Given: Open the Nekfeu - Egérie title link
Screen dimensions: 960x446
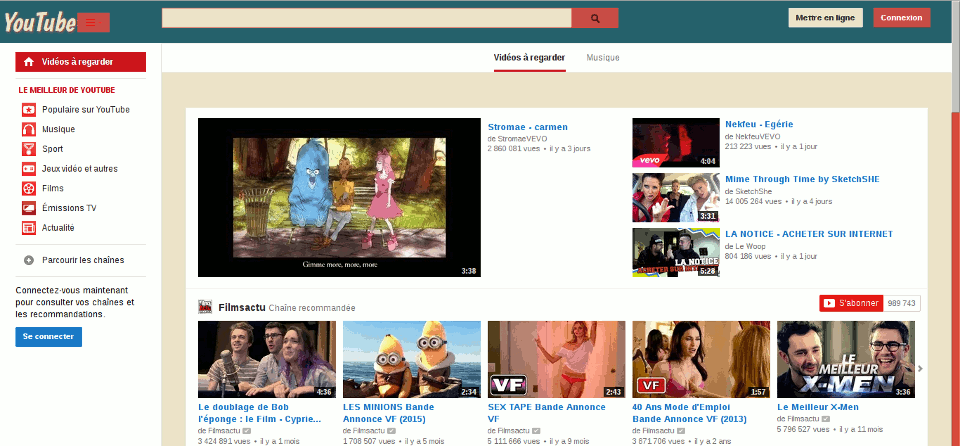Looking at the screenshot, I should (759, 124).
